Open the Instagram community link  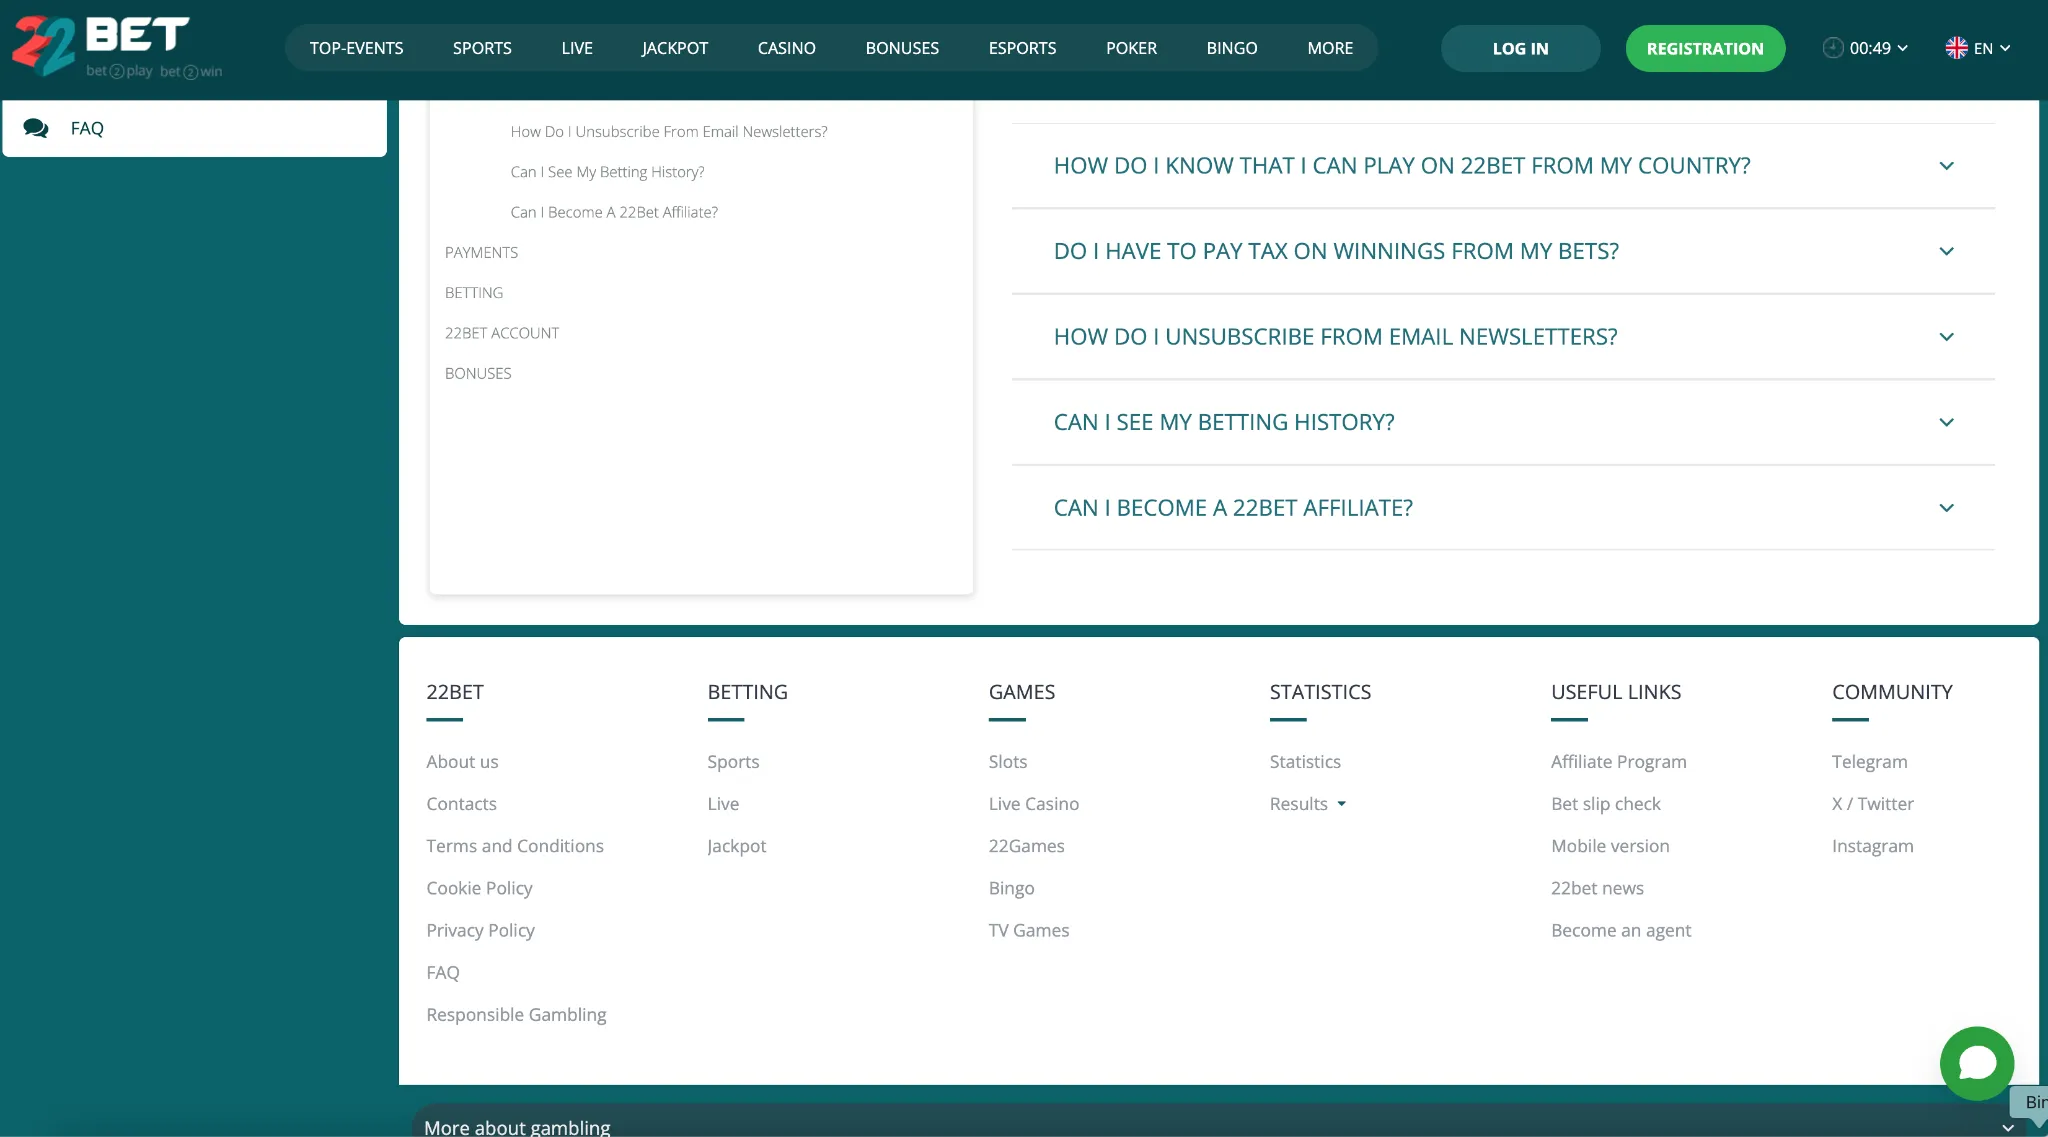click(1872, 846)
